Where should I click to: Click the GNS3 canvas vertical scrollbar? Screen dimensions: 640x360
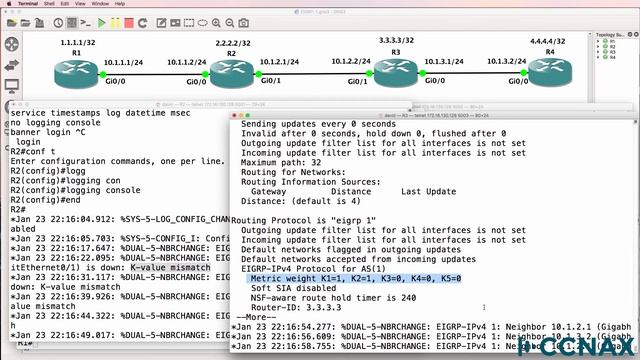(590, 67)
